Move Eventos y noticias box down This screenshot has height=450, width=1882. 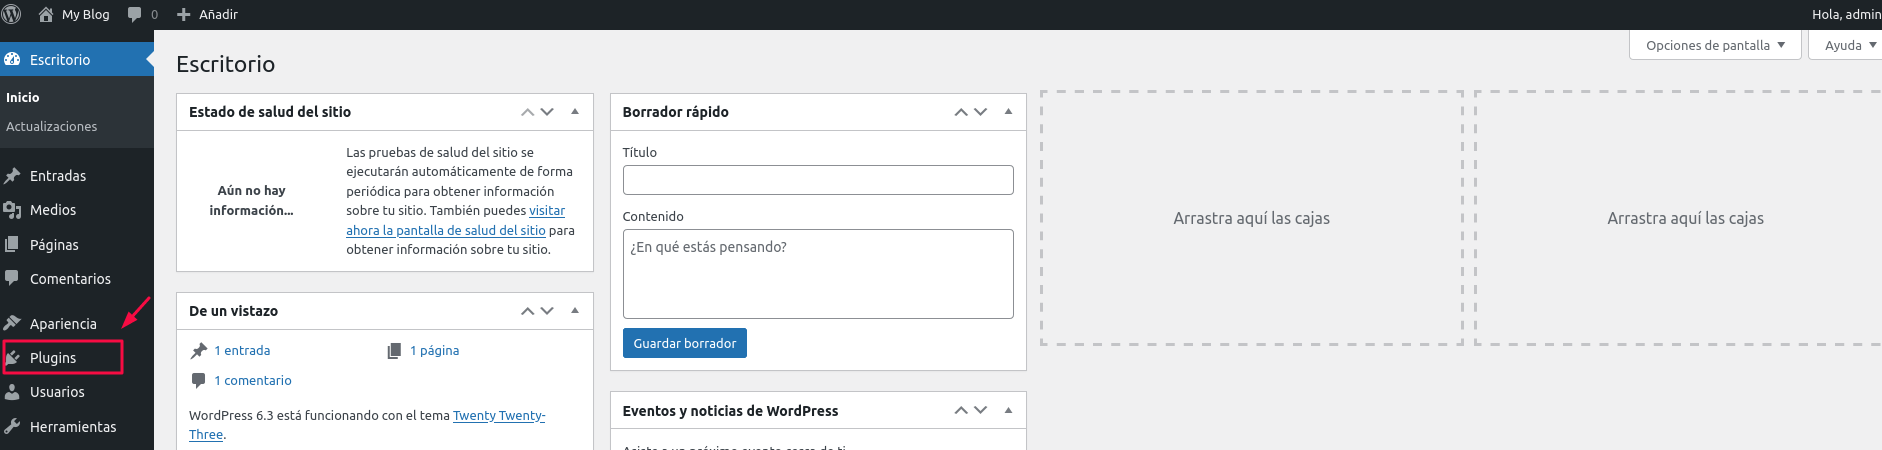pyautogui.click(x=980, y=410)
